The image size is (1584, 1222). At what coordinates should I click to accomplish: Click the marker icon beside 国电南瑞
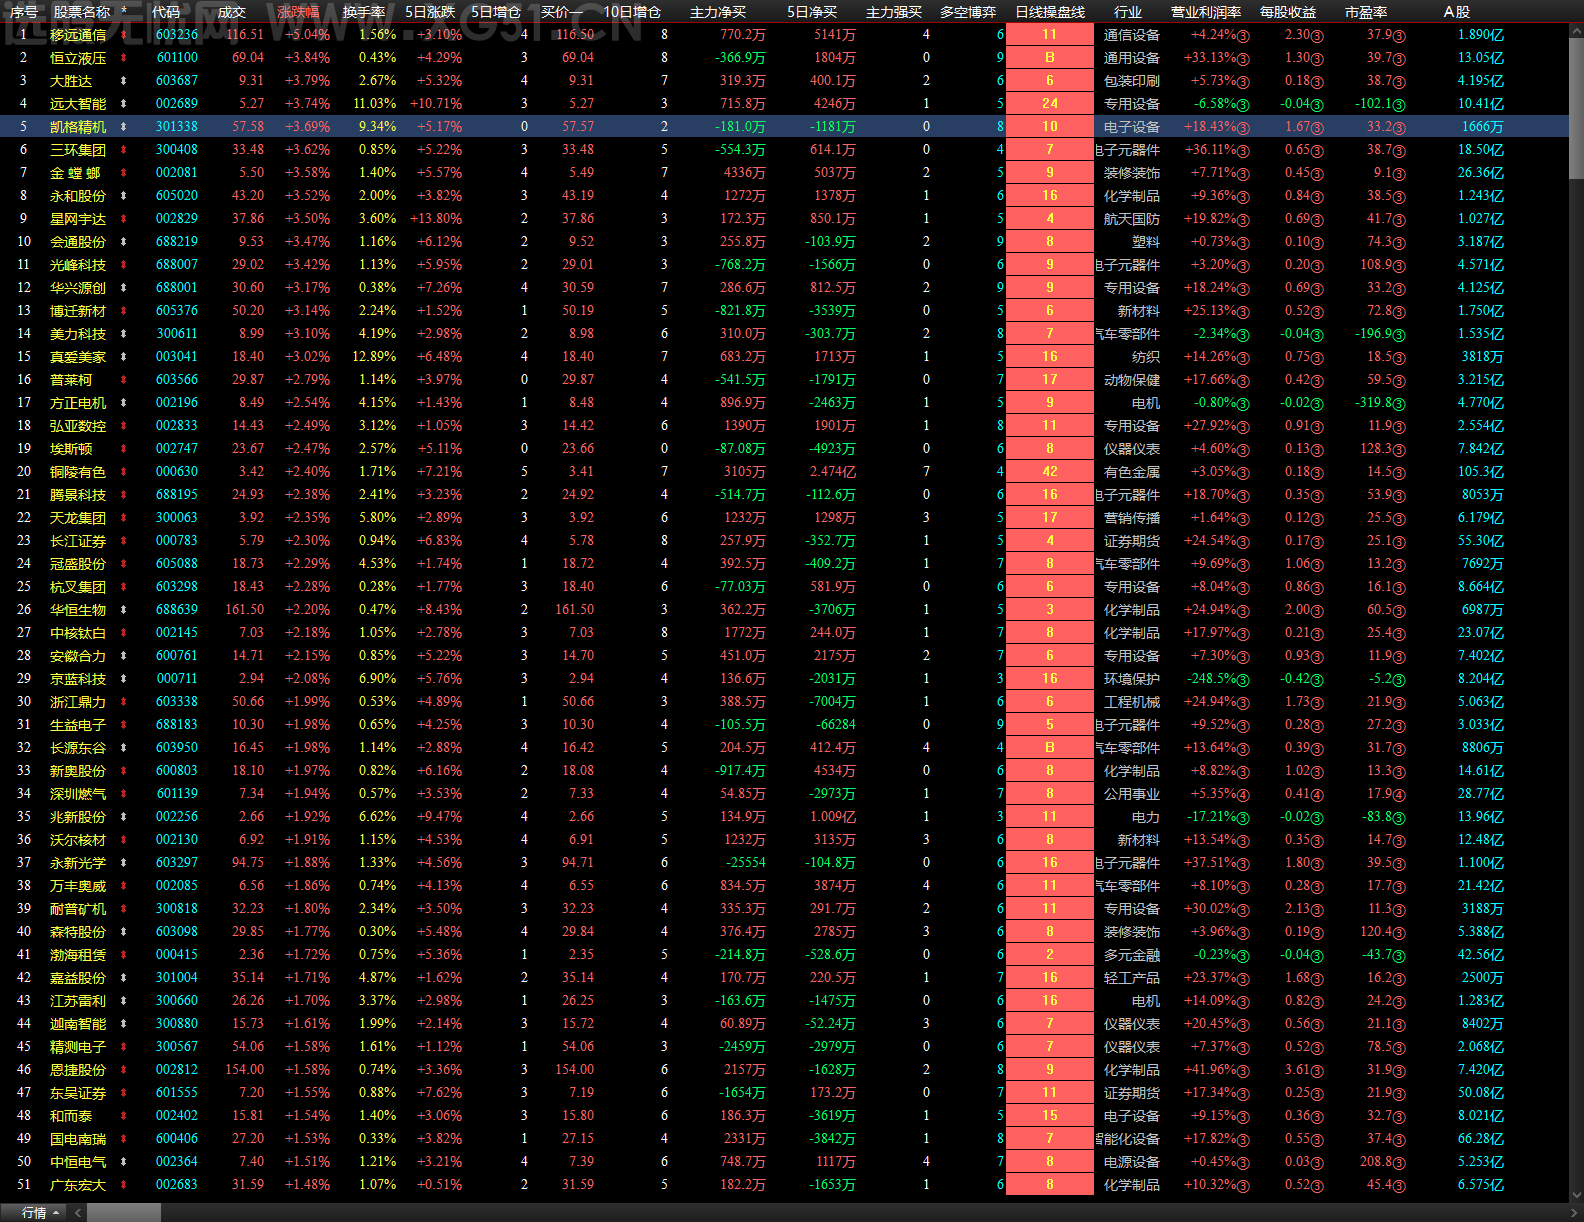tap(124, 1139)
